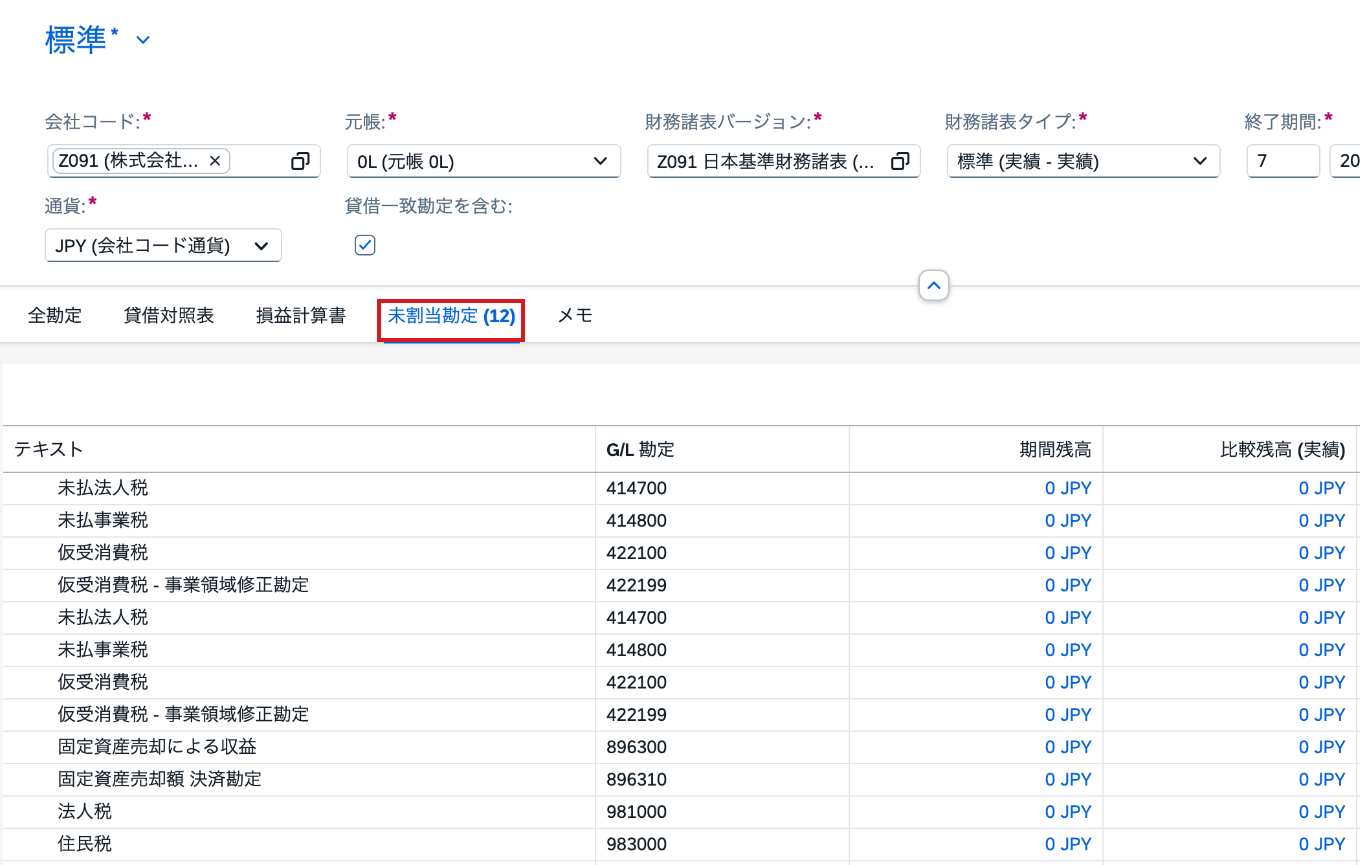Open the メモ tab
The width and height of the screenshot is (1360, 865).
[575, 316]
